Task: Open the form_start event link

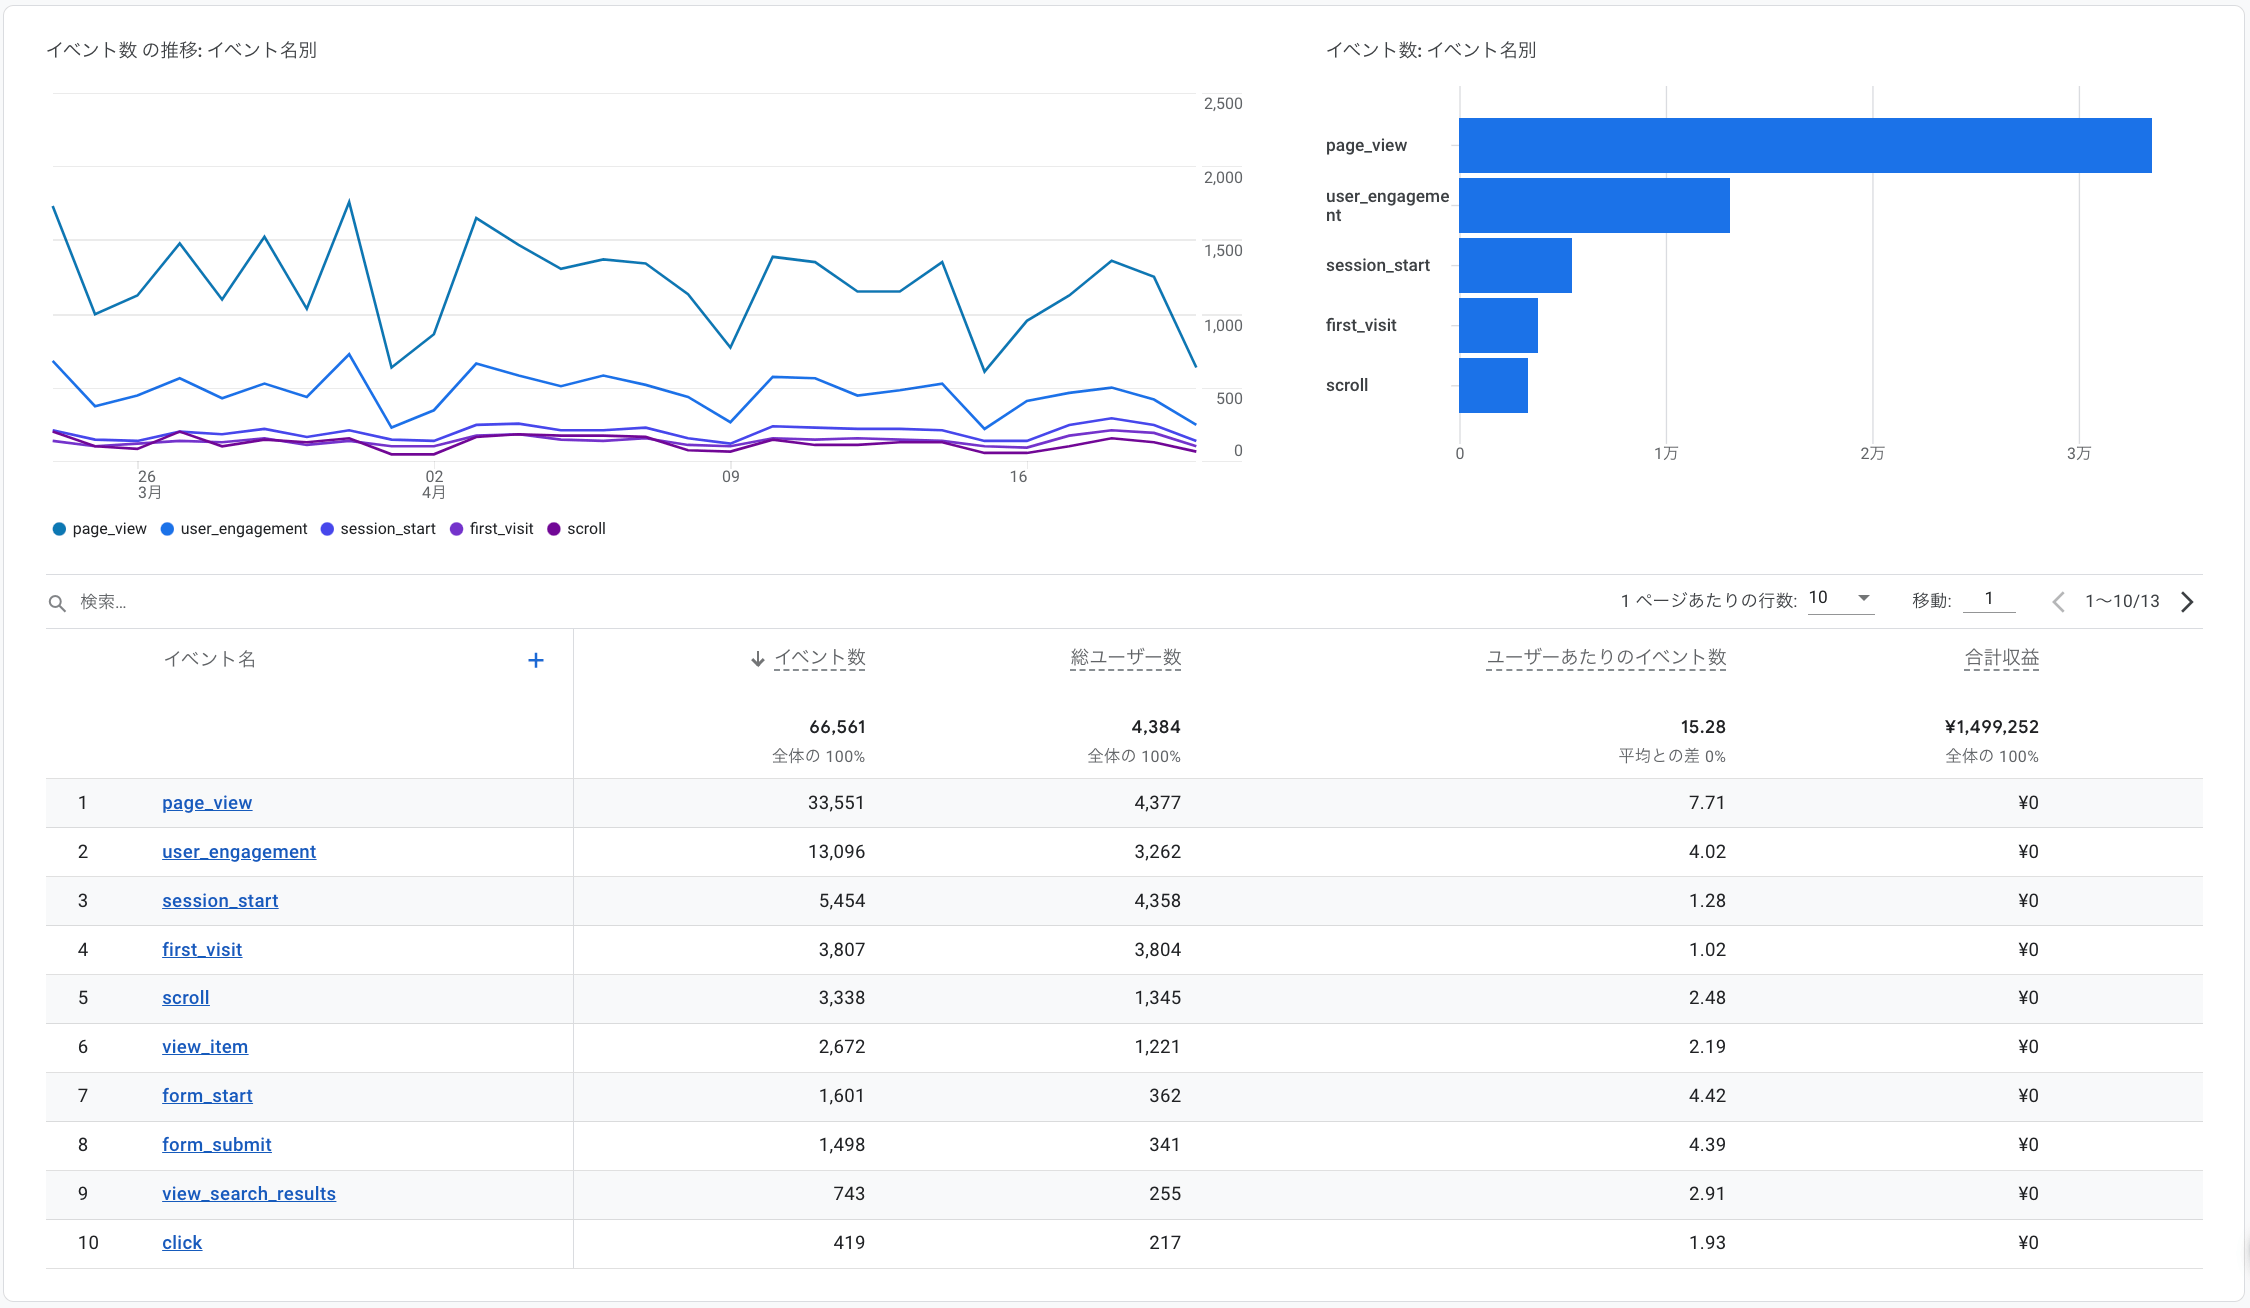Action: [207, 1096]
